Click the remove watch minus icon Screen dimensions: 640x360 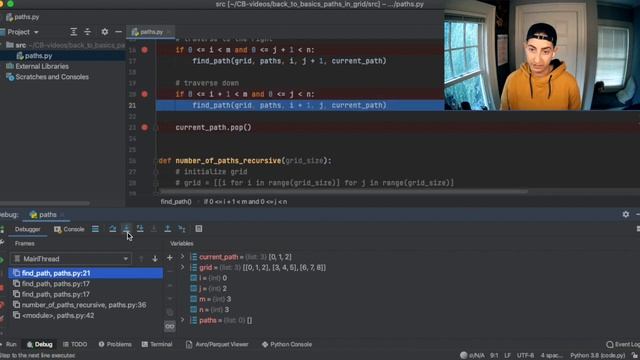click(170, 271)
